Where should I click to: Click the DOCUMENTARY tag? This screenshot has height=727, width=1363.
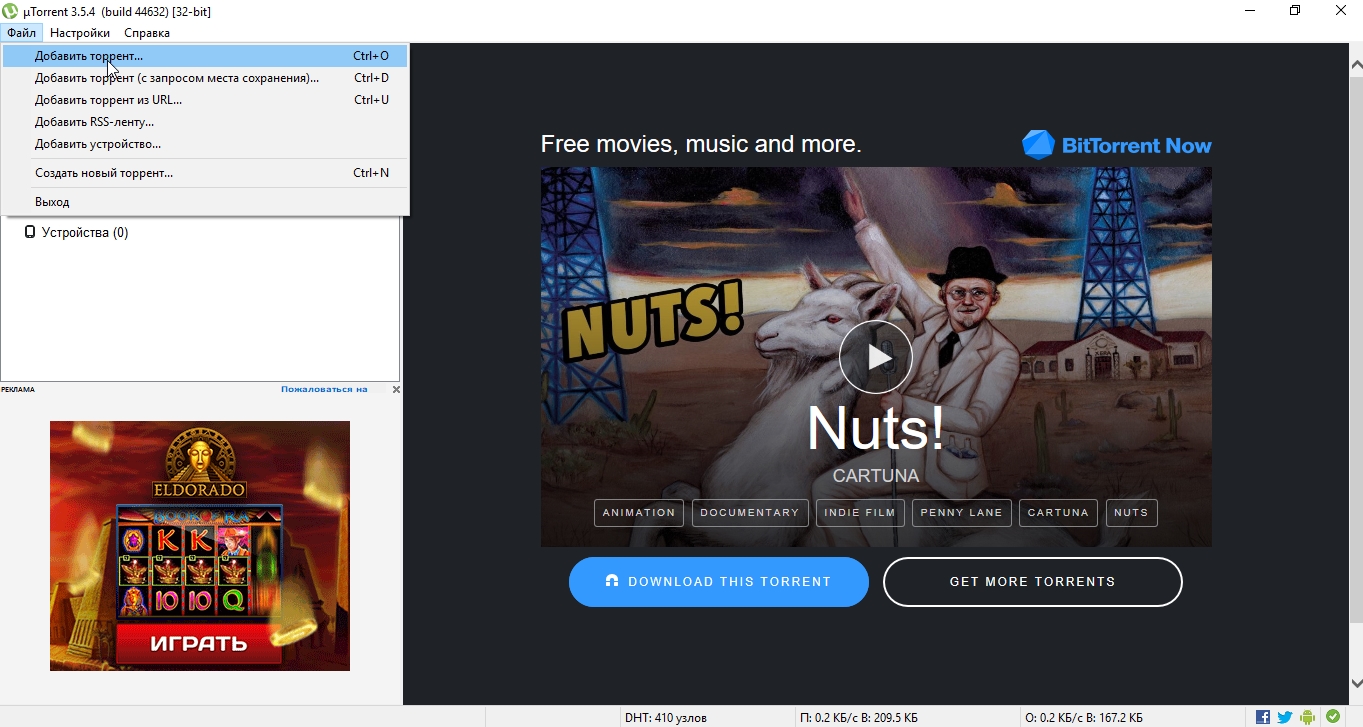click(750, 513)
